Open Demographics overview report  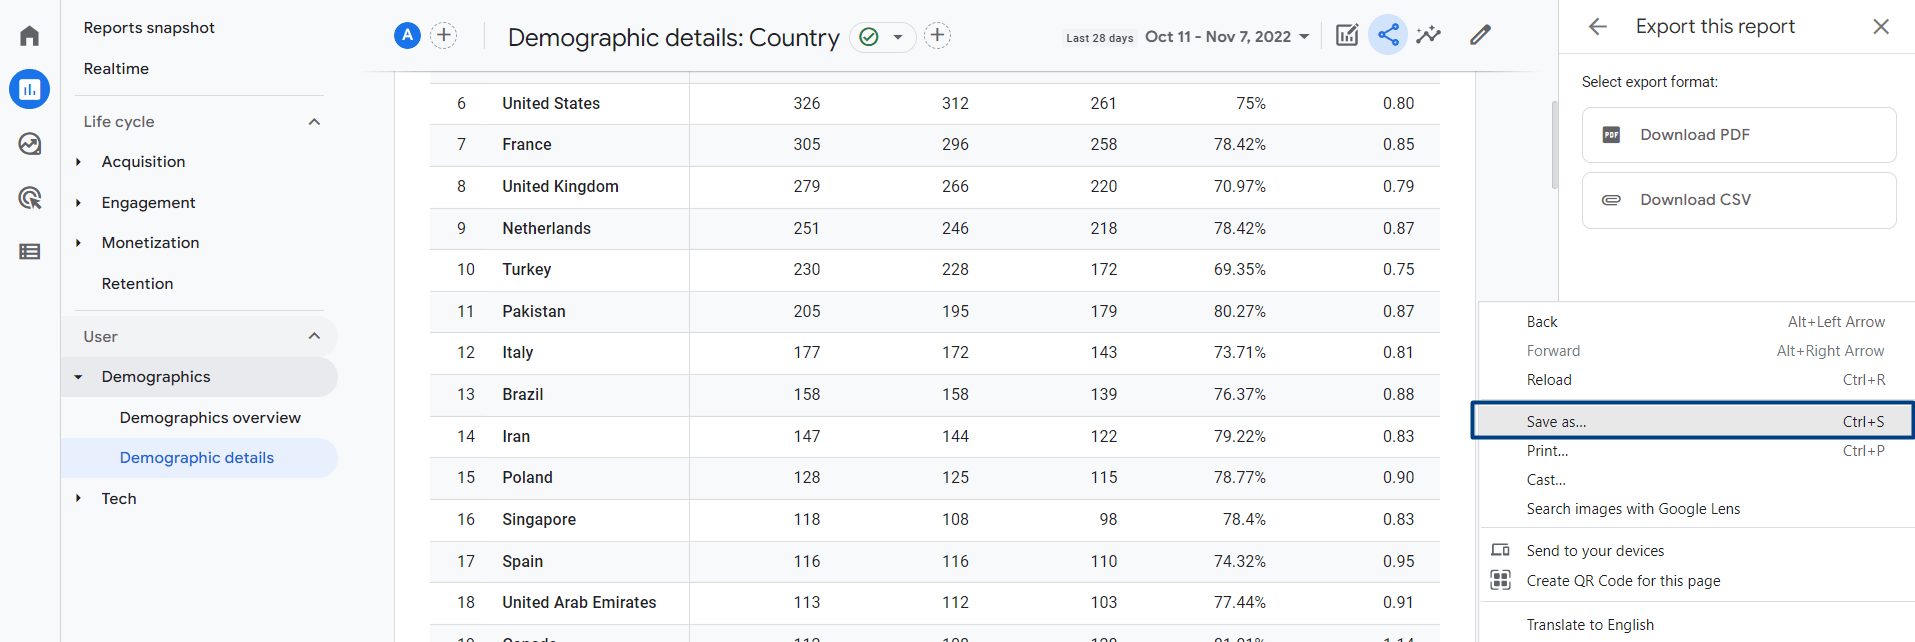pos(210,418)
